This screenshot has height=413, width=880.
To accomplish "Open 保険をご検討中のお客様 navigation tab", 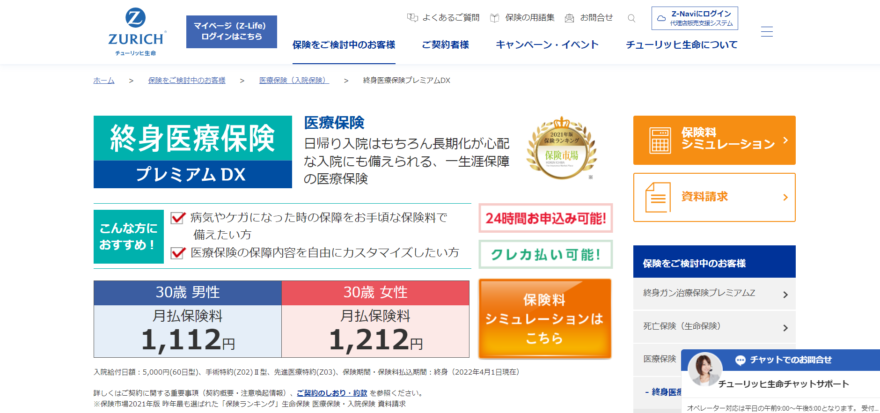I will [x=344, y=45].
